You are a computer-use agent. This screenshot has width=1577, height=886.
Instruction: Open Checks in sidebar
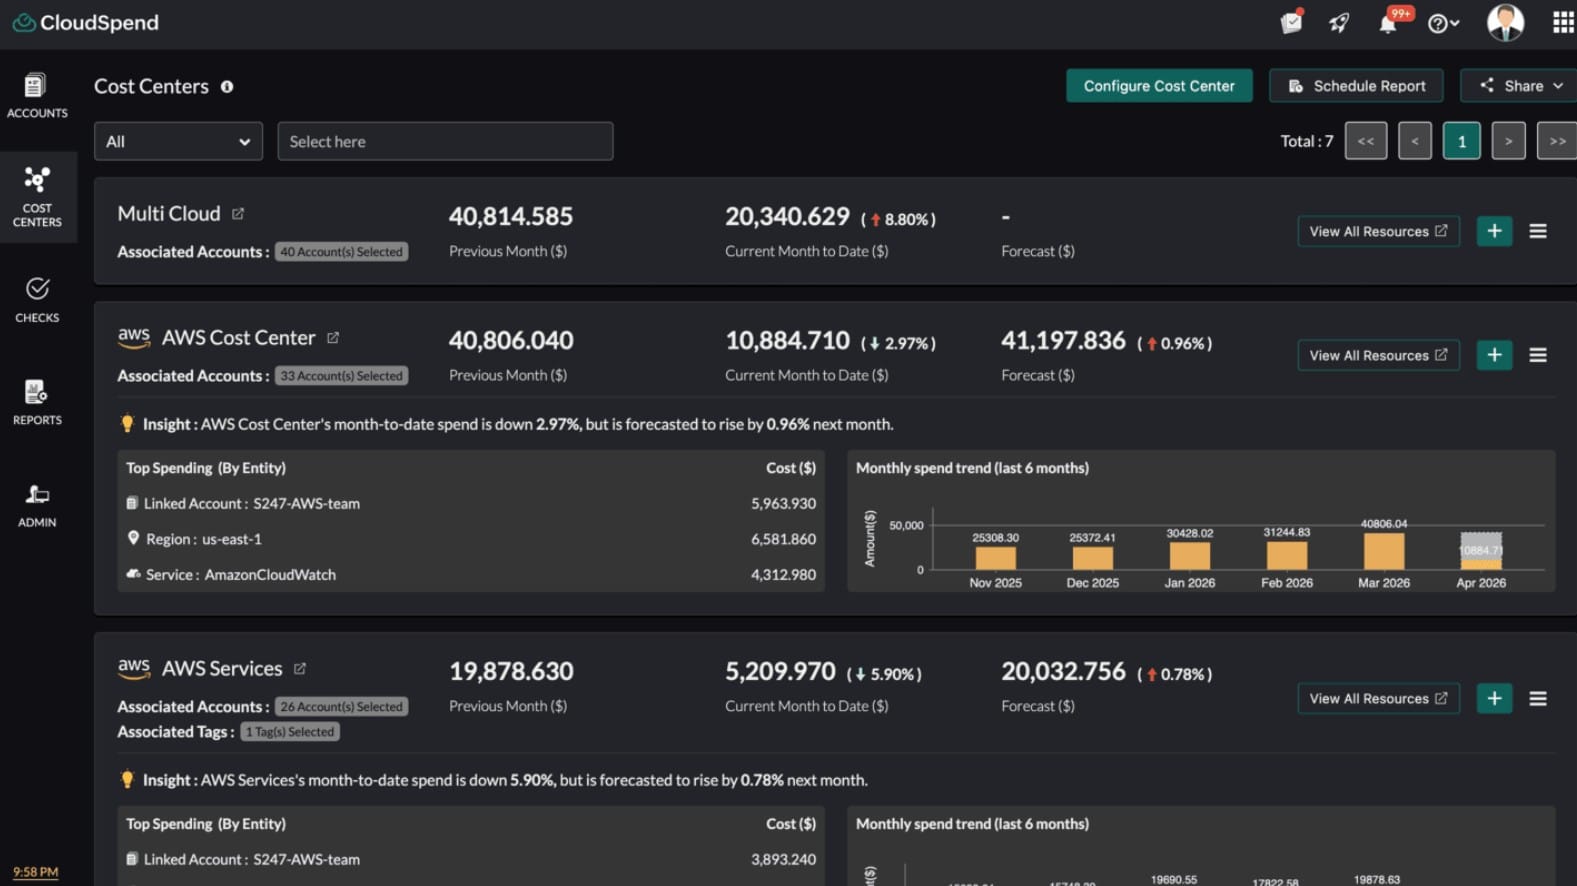(37, 300)
